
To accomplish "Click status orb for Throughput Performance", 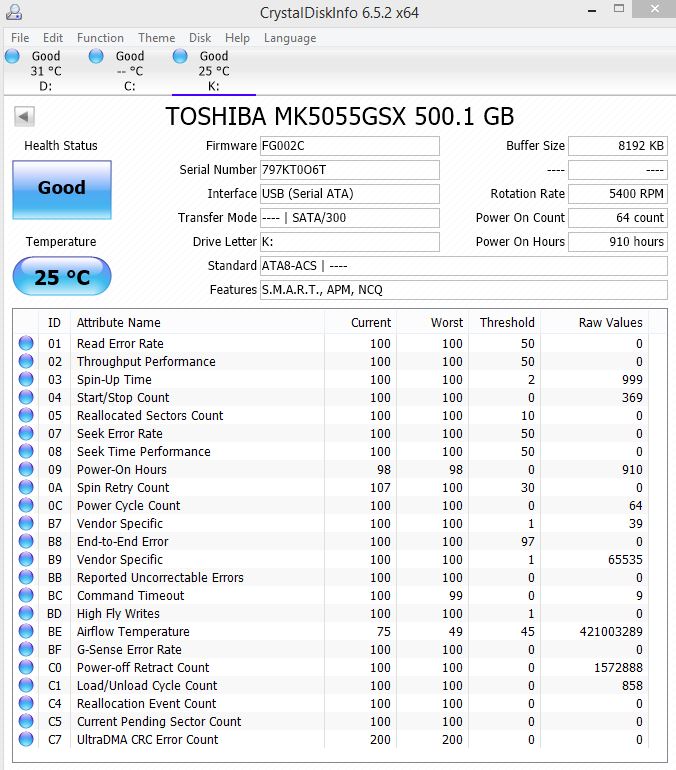I will [26, 361].
